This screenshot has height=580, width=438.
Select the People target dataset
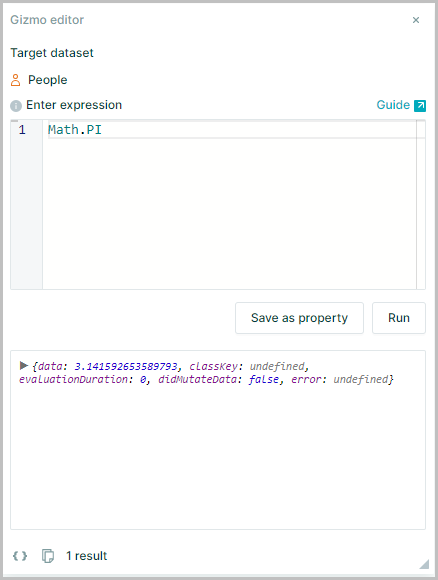(x=48, y=80)
